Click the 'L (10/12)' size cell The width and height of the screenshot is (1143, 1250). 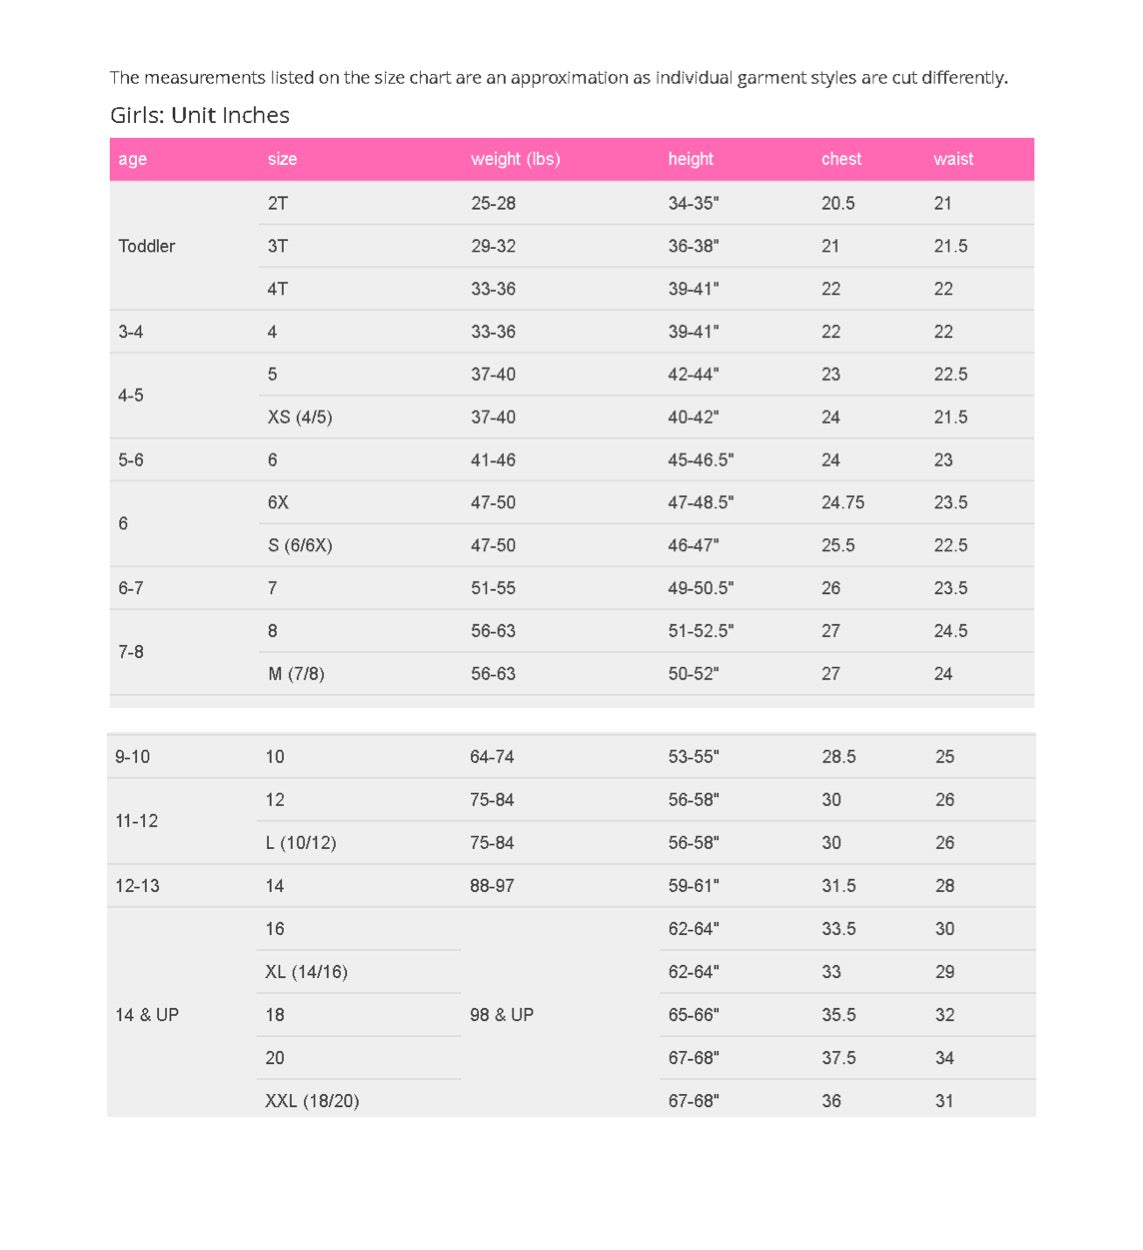(x=359, y=843)
